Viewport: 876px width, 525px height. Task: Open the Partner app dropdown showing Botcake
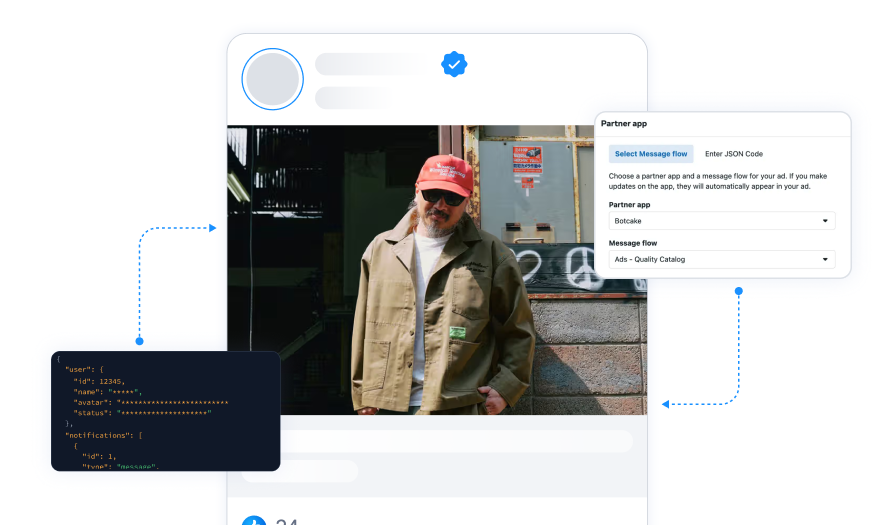pos(722,221)
